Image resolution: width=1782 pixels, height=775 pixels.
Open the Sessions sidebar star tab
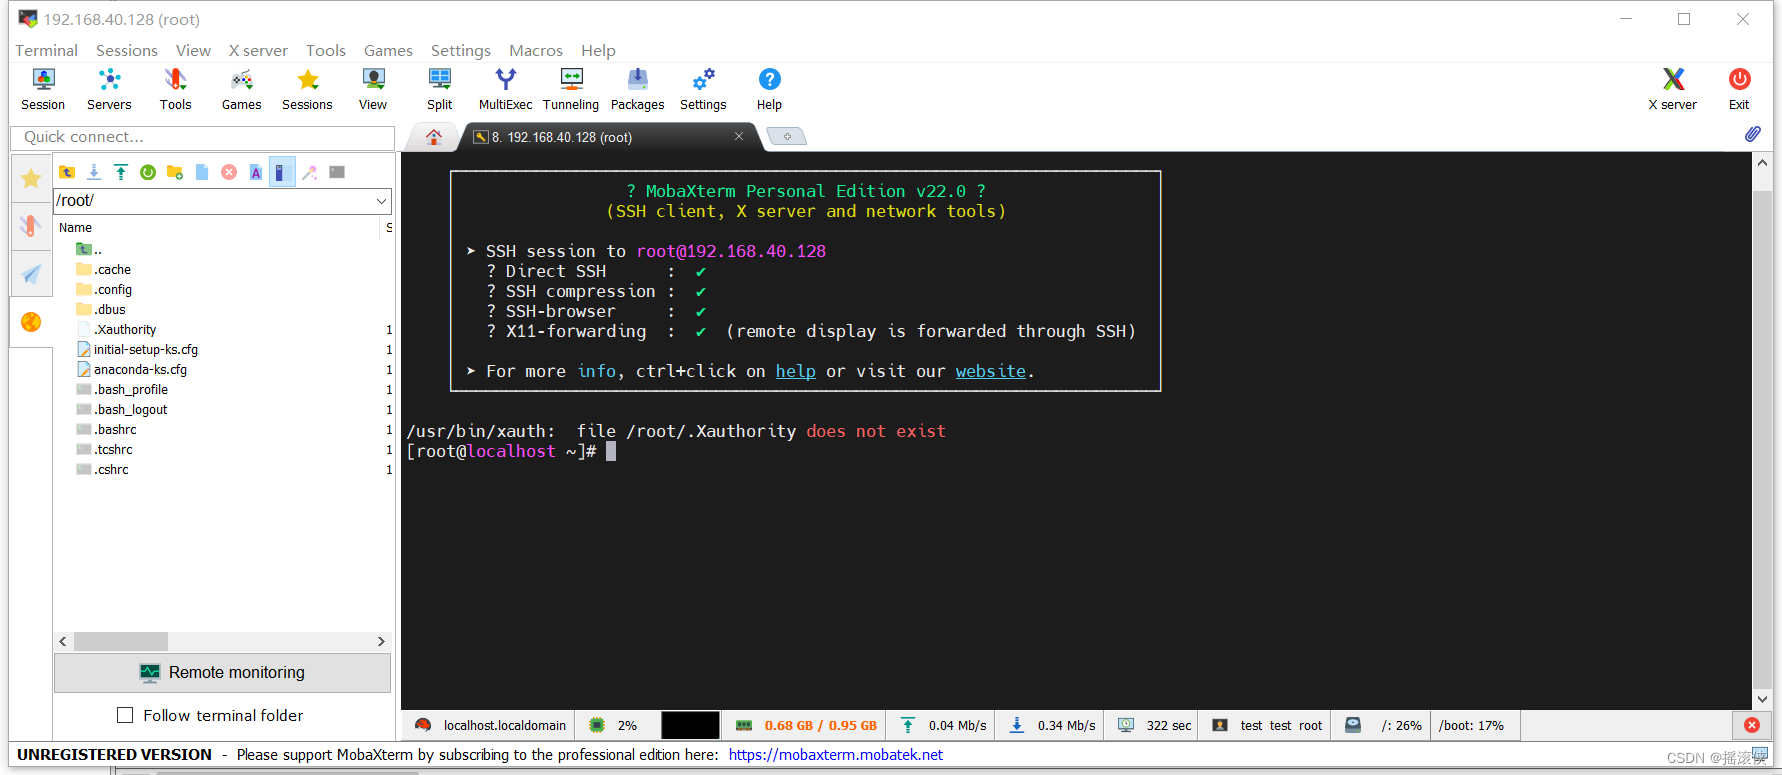[x=31, y=179]
